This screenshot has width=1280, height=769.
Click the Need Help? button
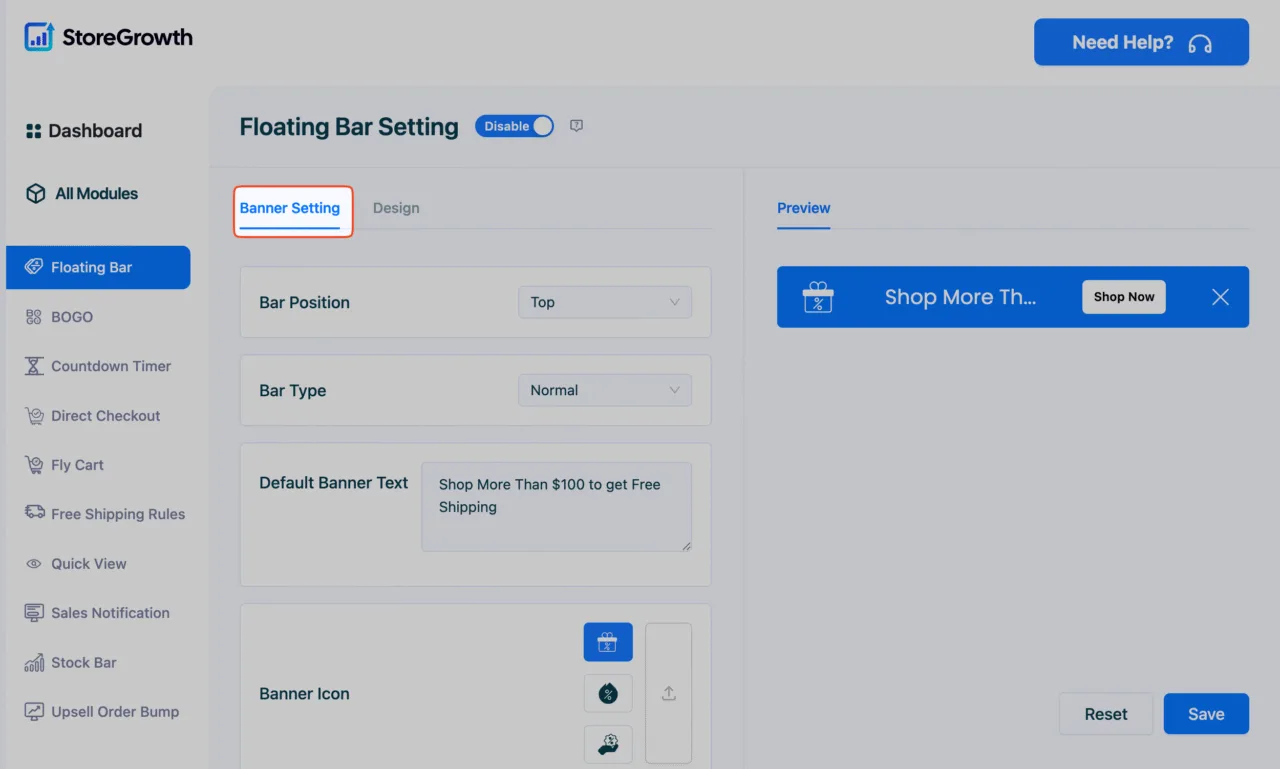(x=1141, y=42)
